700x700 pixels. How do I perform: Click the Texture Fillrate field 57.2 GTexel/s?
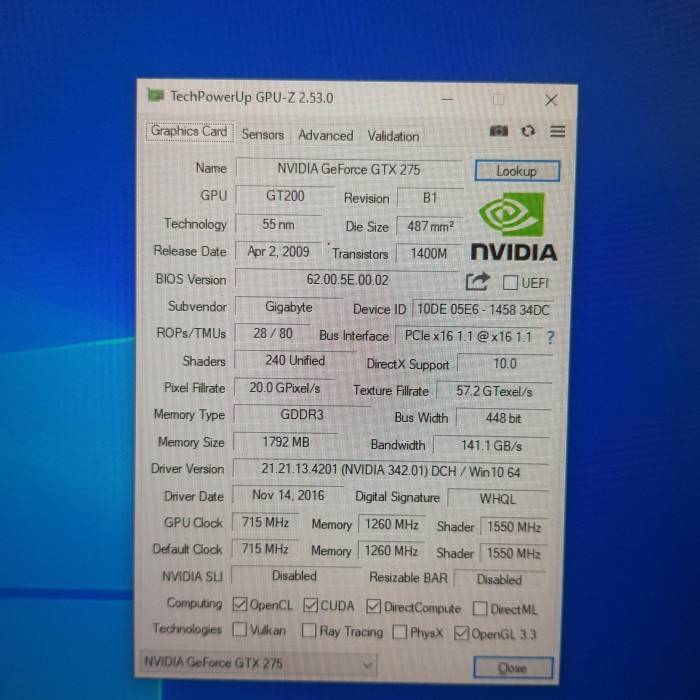coord(494,392)
